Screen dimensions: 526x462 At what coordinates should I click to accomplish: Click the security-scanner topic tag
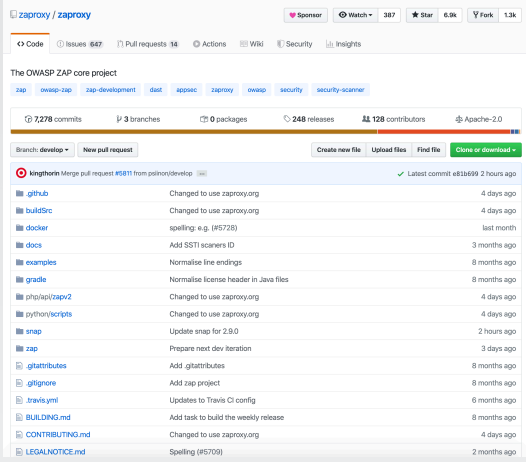coord(340,90)
